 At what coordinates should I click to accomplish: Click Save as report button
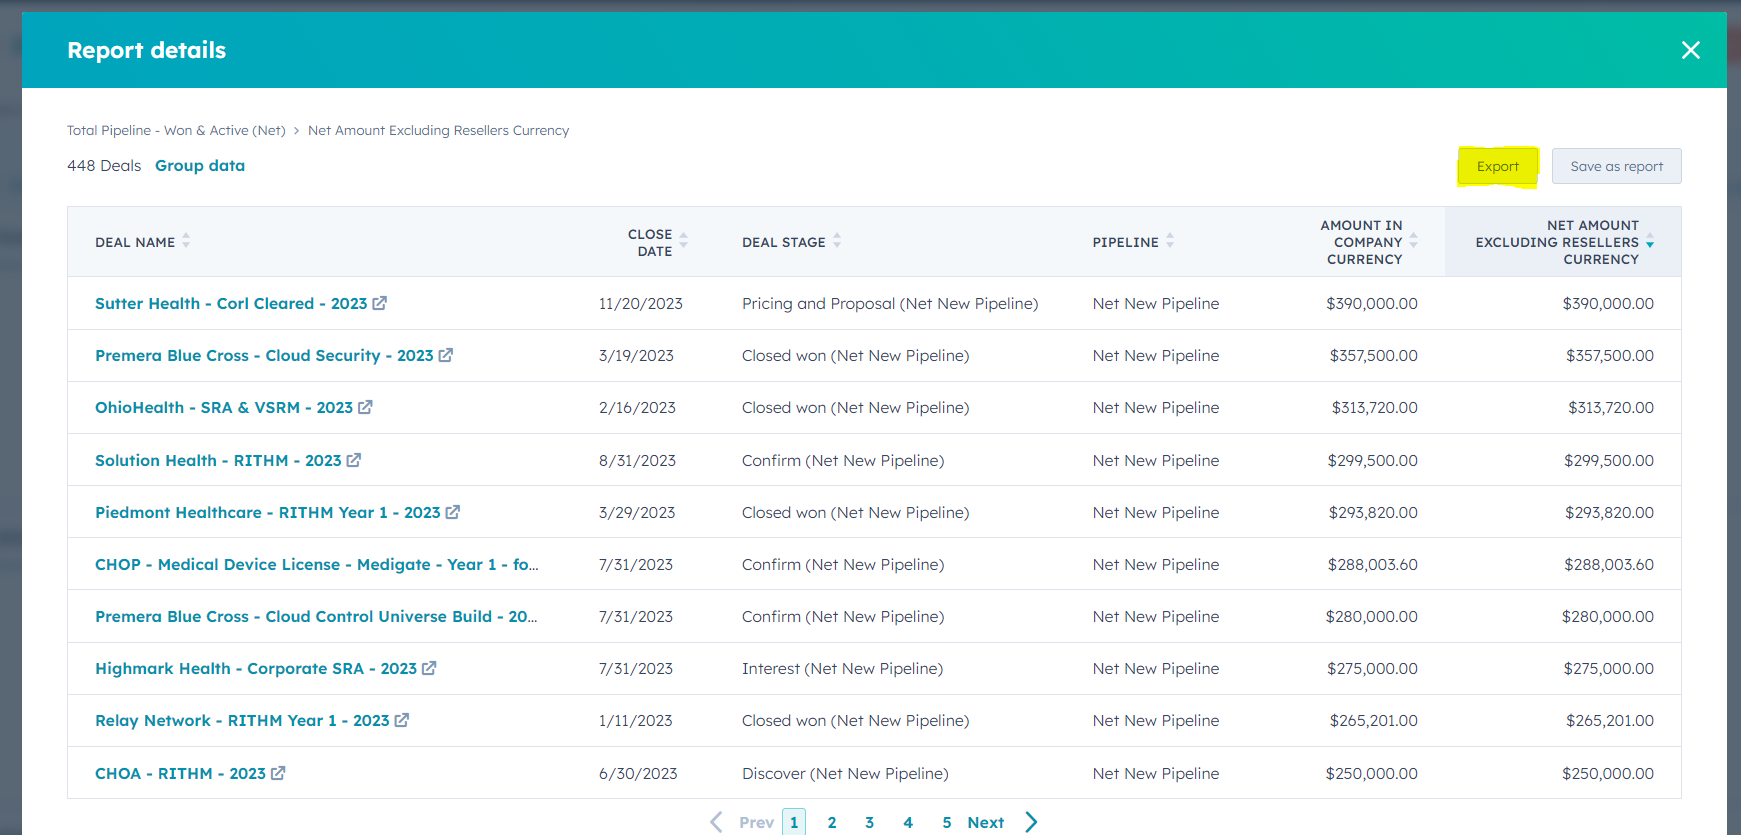[x=1616, y=166]
